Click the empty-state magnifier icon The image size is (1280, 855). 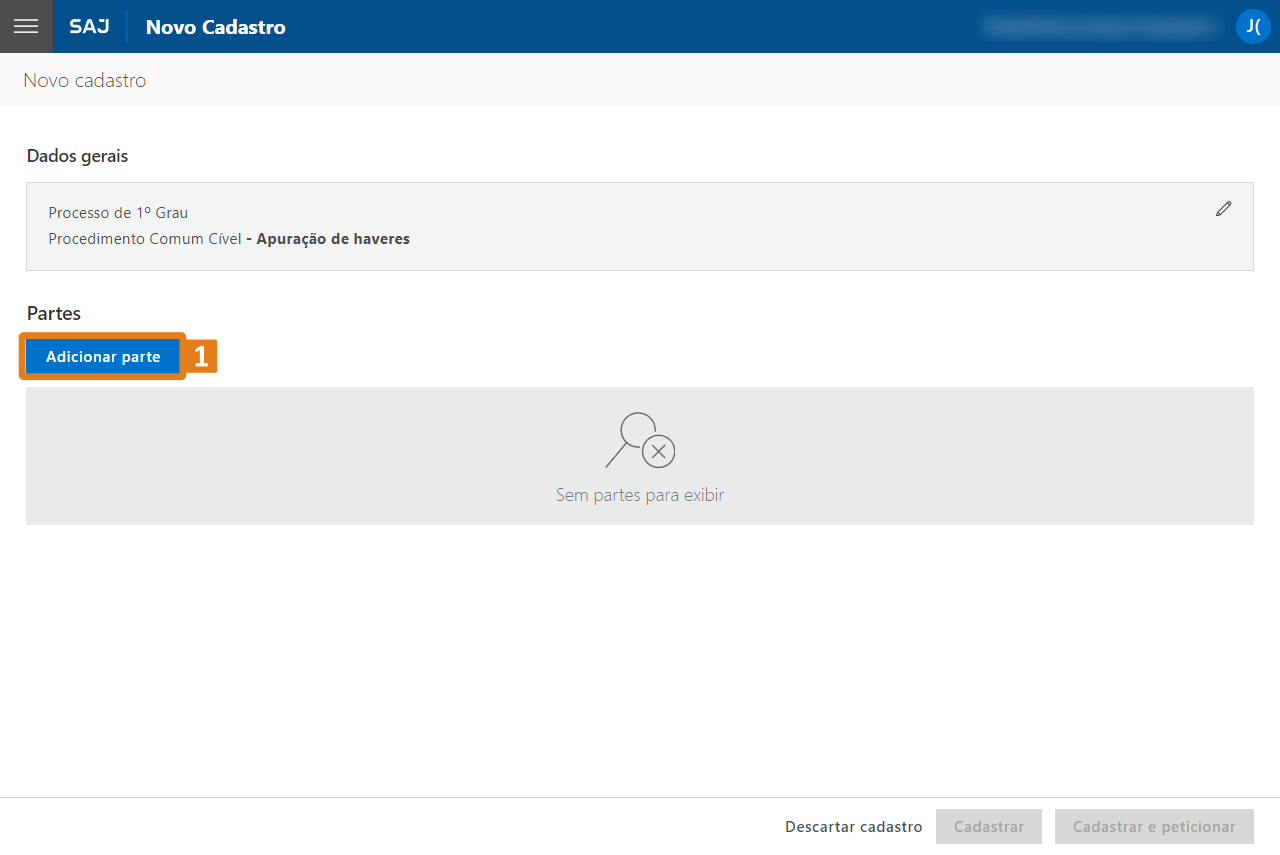coord(640,441)
